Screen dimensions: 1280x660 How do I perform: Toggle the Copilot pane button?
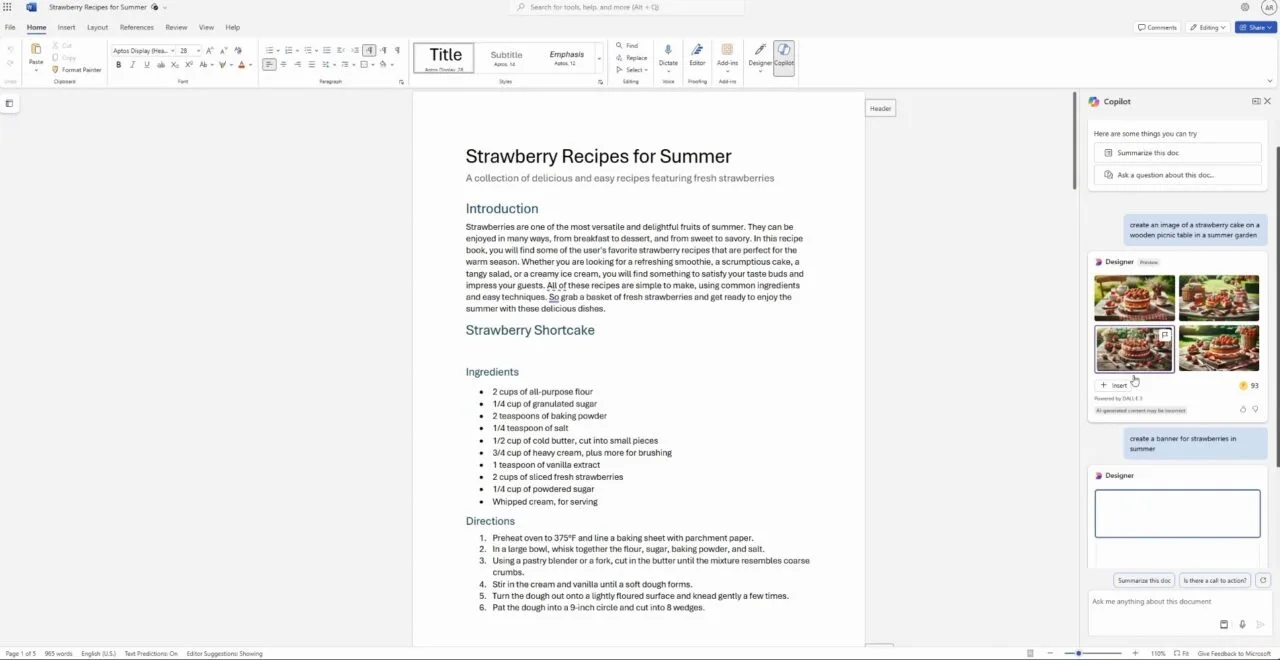(784, 55)
